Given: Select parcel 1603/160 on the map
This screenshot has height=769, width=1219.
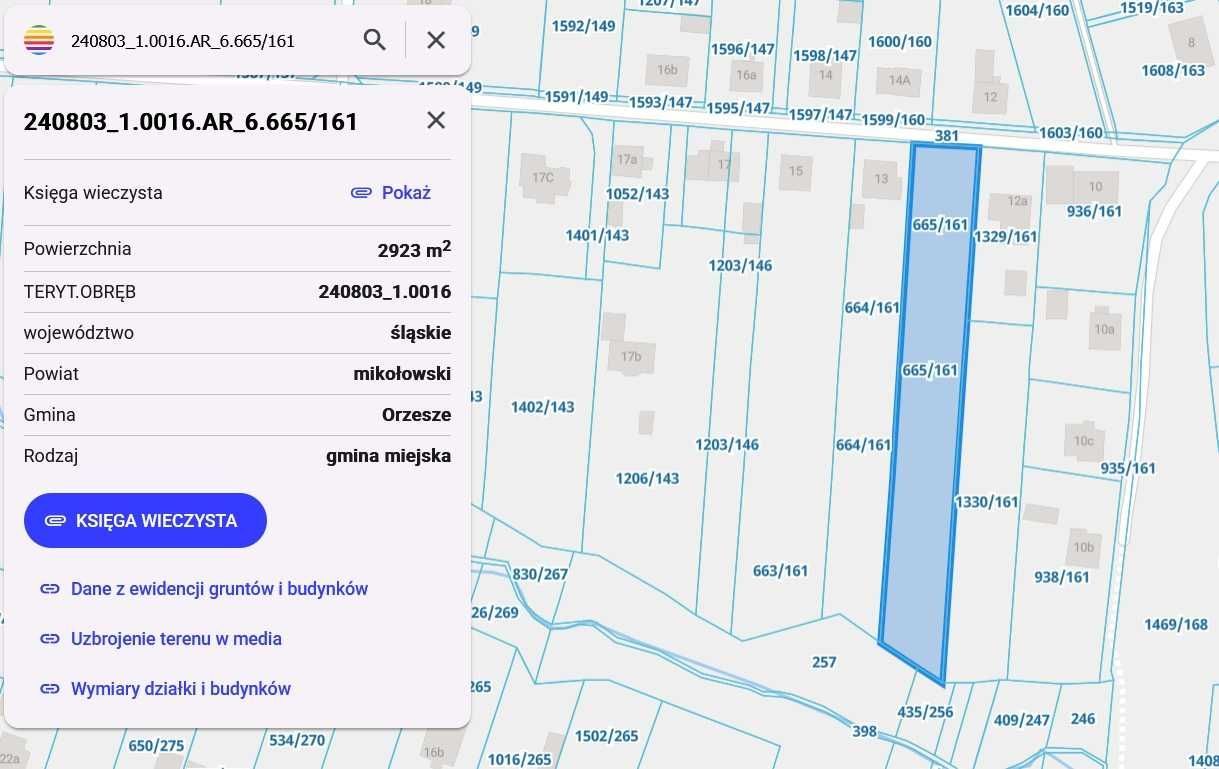Looking at the screenshot, I should point(1071,133).
